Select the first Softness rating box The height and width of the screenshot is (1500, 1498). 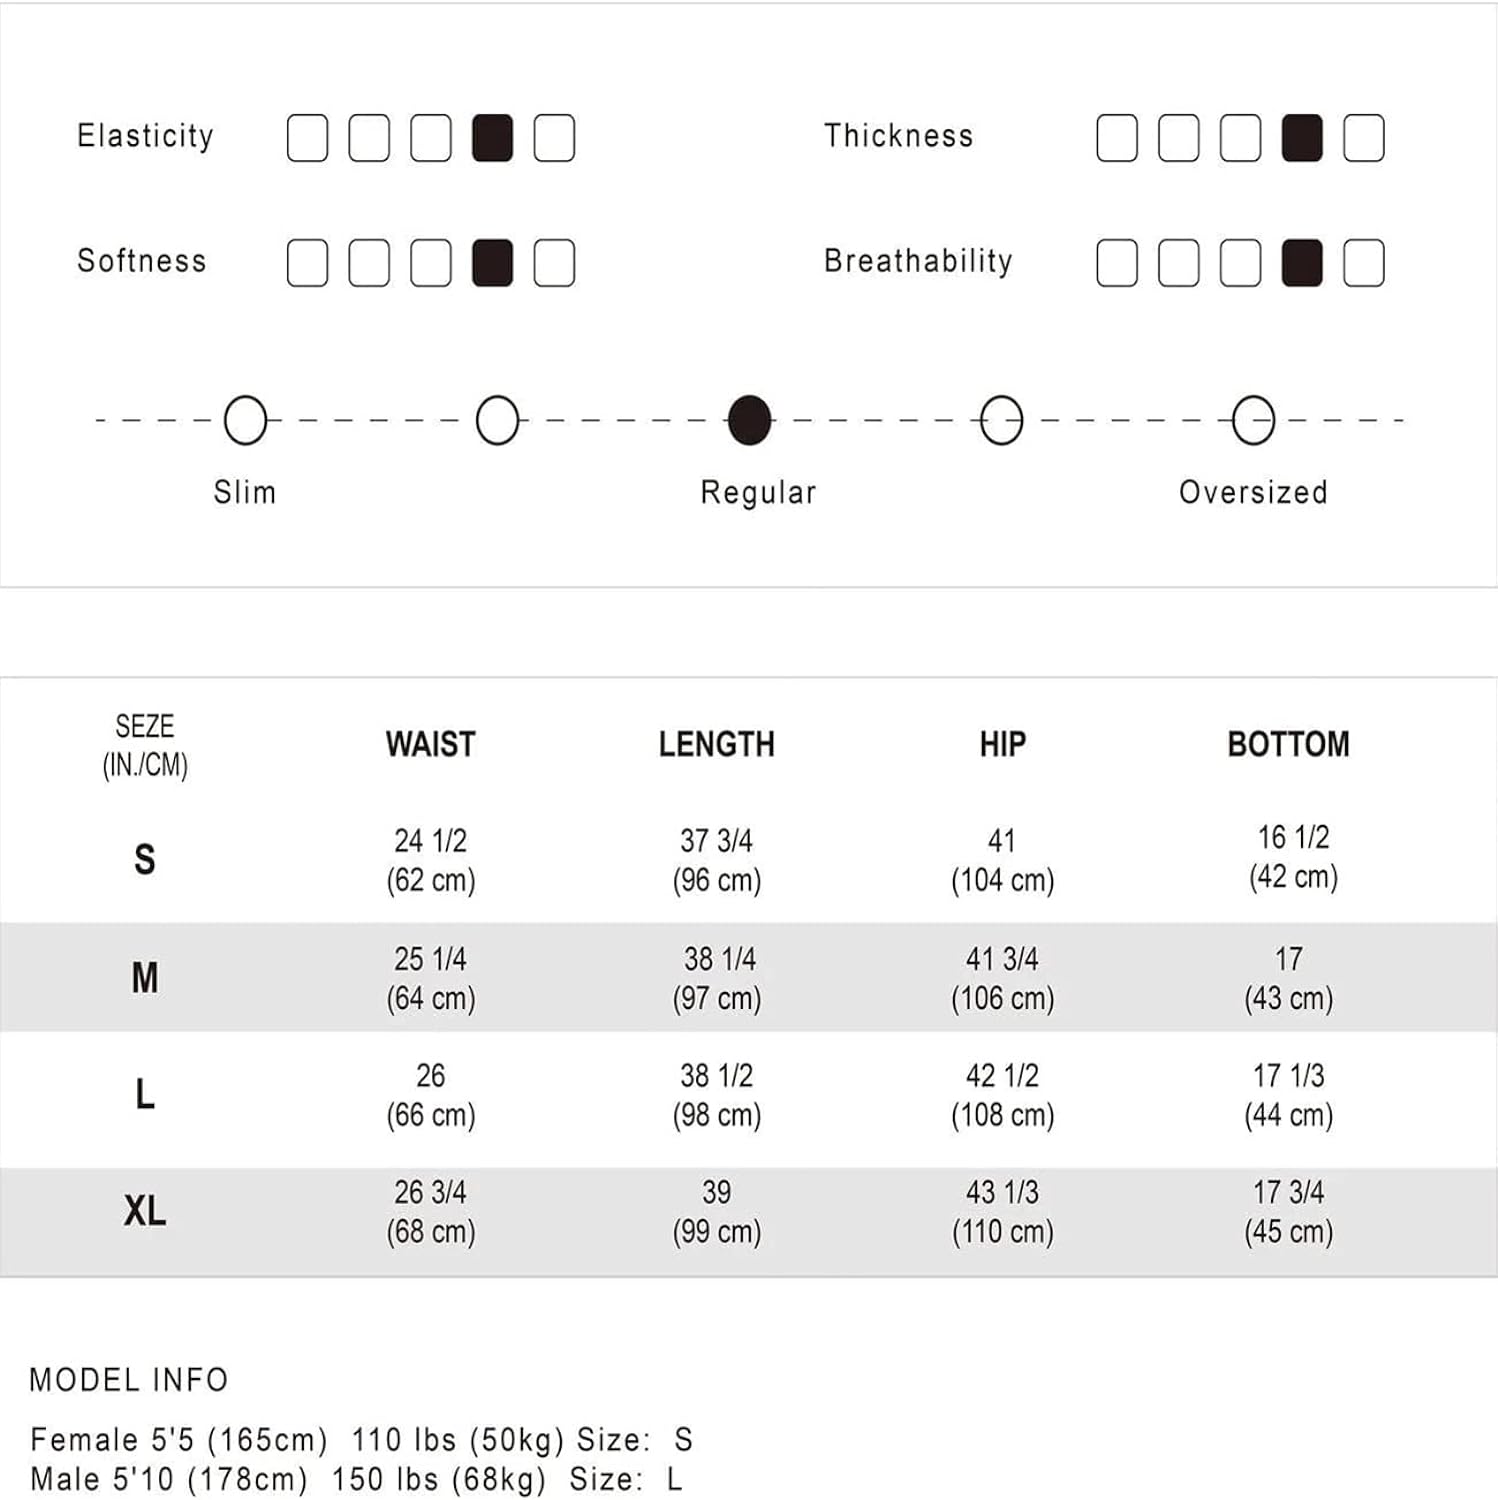pyautogui.click(x=307, y=263)
